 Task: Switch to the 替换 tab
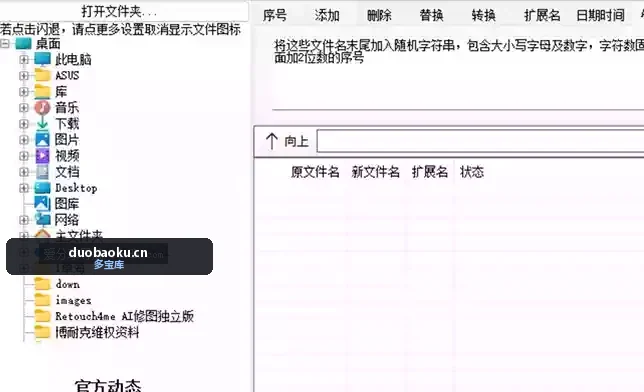point(431,15)
